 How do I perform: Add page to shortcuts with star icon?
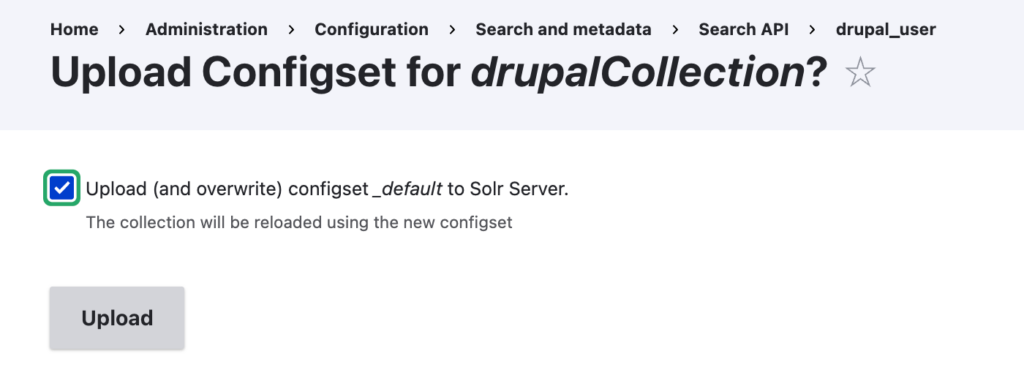[x=859, y=72]
